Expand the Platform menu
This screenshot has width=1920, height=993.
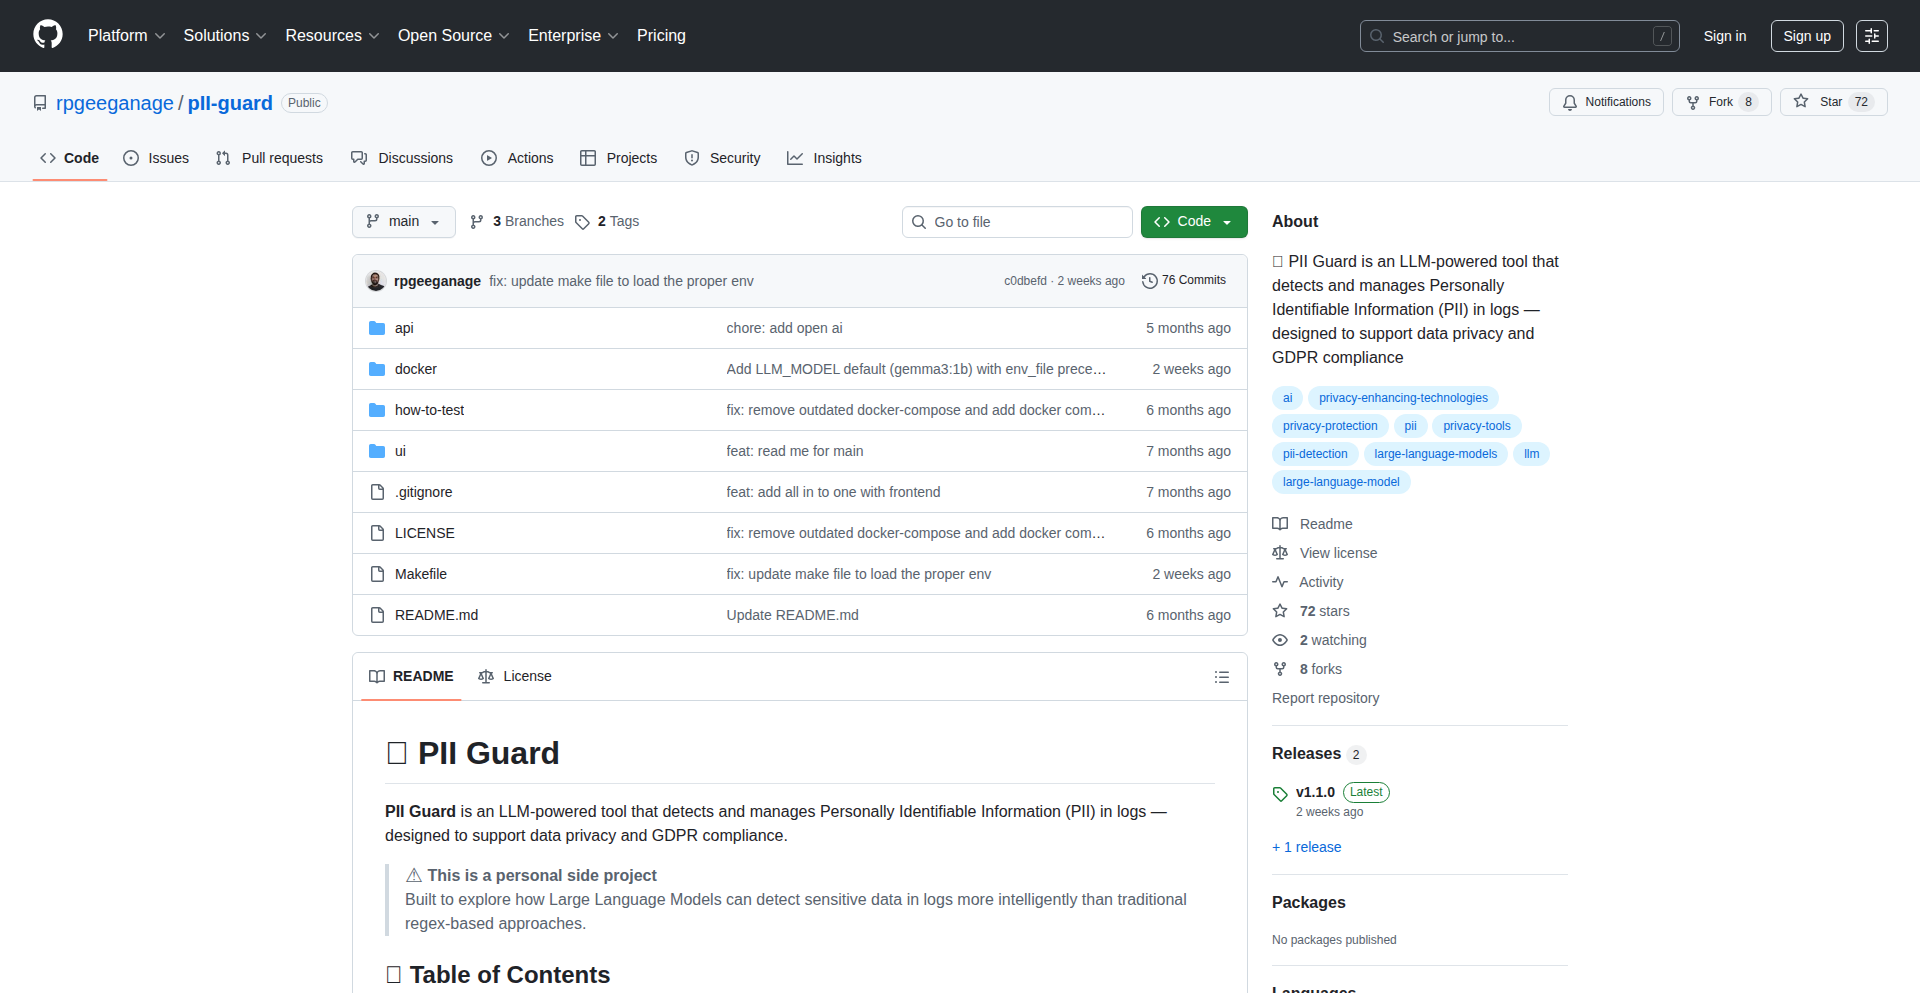click(x=126, y=36)
